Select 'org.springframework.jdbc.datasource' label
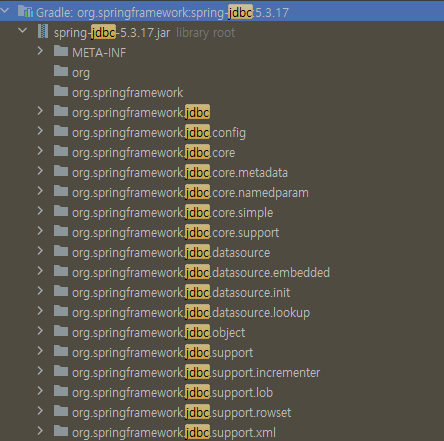 tap(171, 253)
